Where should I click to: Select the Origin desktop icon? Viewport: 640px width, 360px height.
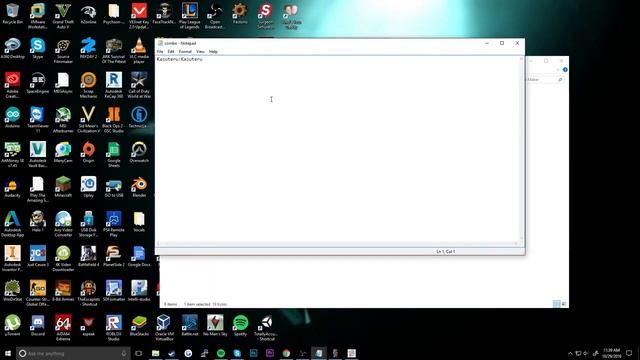point(88,152)
